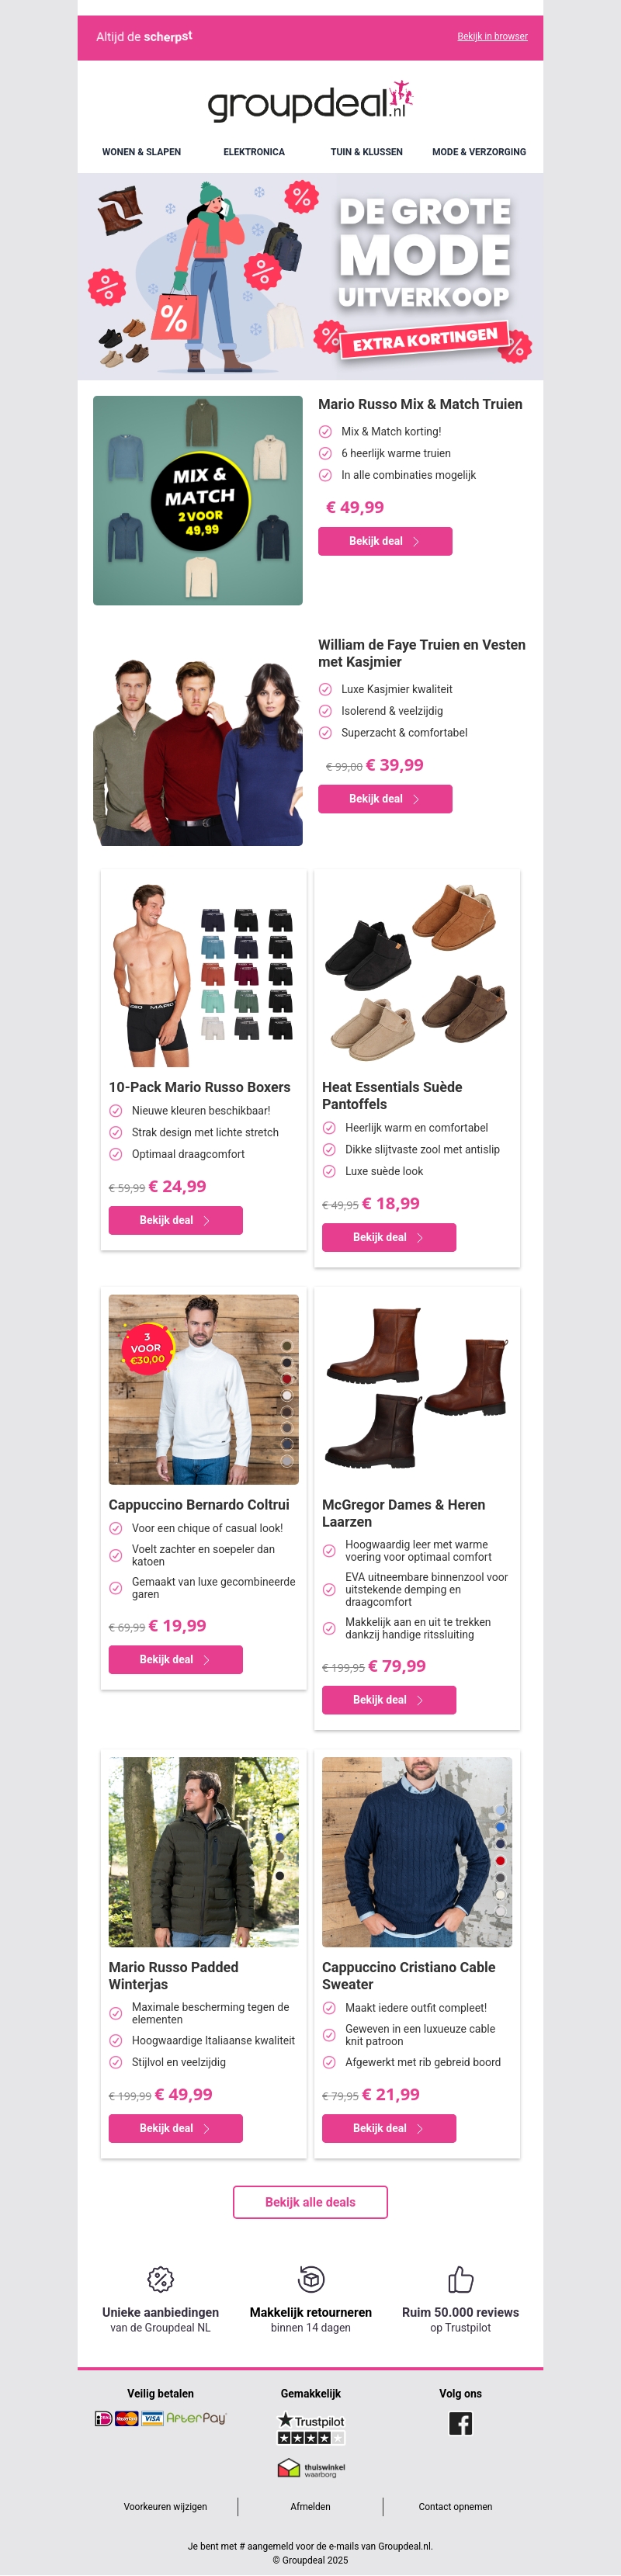The image size is (621, 2576).
Task: Click the iDEAL payment icon
Action: 103,2419
